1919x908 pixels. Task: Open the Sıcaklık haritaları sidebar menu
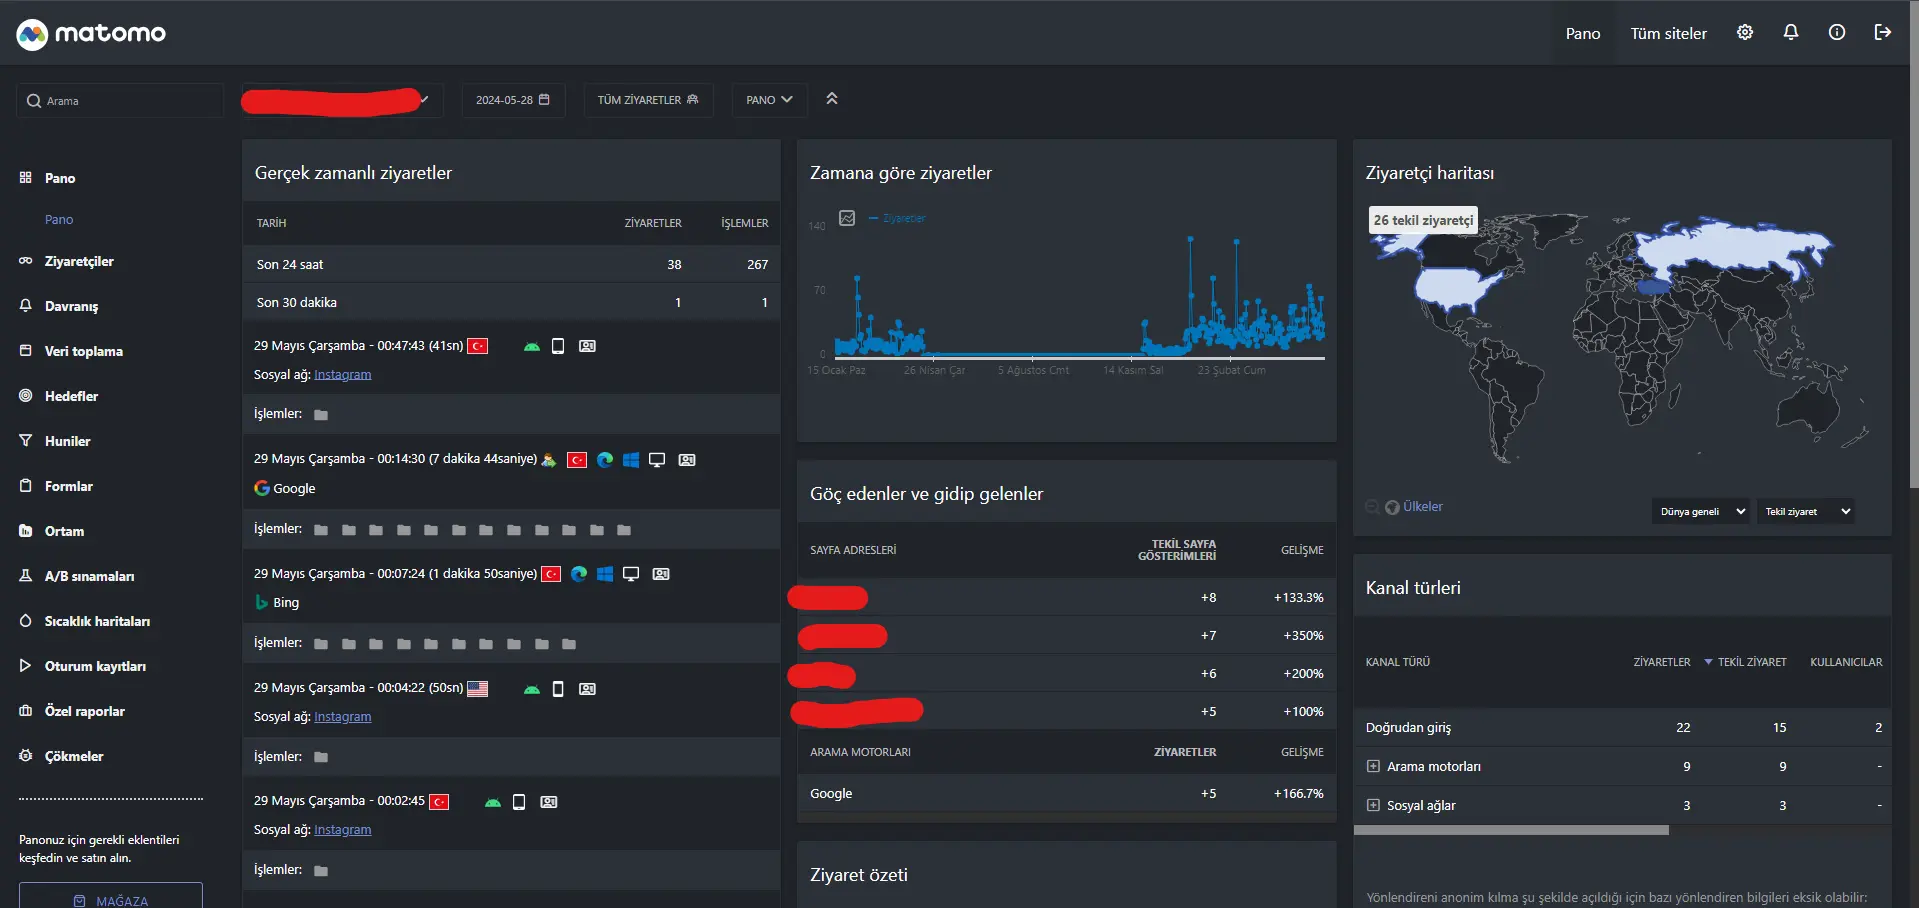tap(97, 622)
